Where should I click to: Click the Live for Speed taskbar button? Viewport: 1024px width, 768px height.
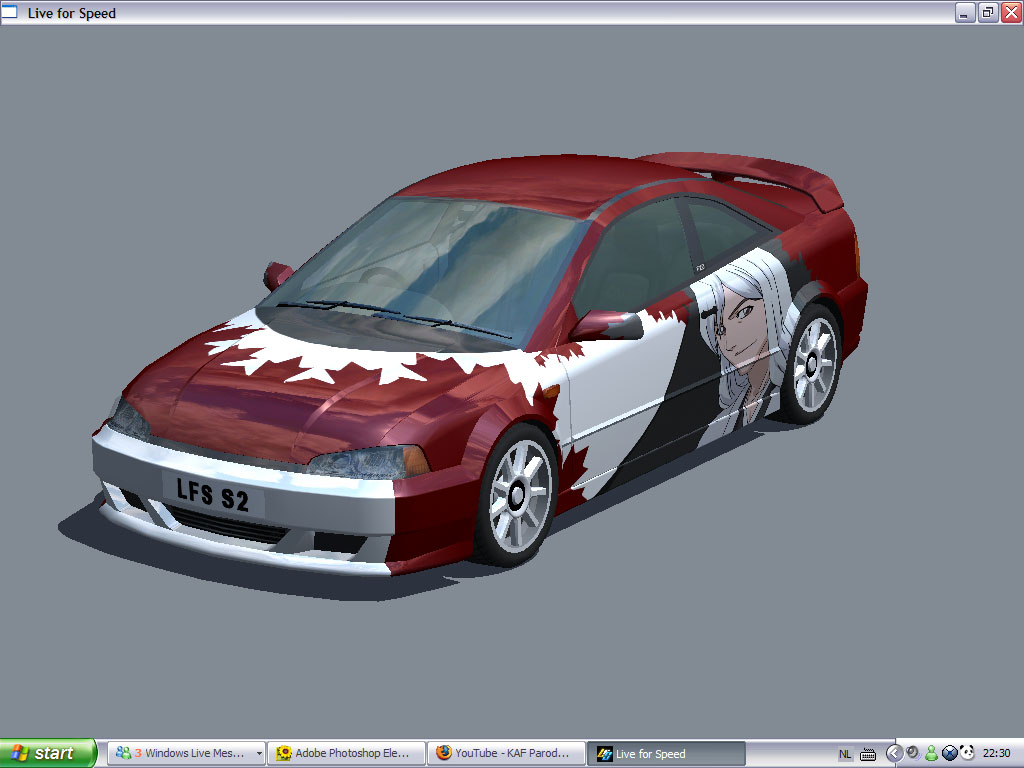coord(666,753)
